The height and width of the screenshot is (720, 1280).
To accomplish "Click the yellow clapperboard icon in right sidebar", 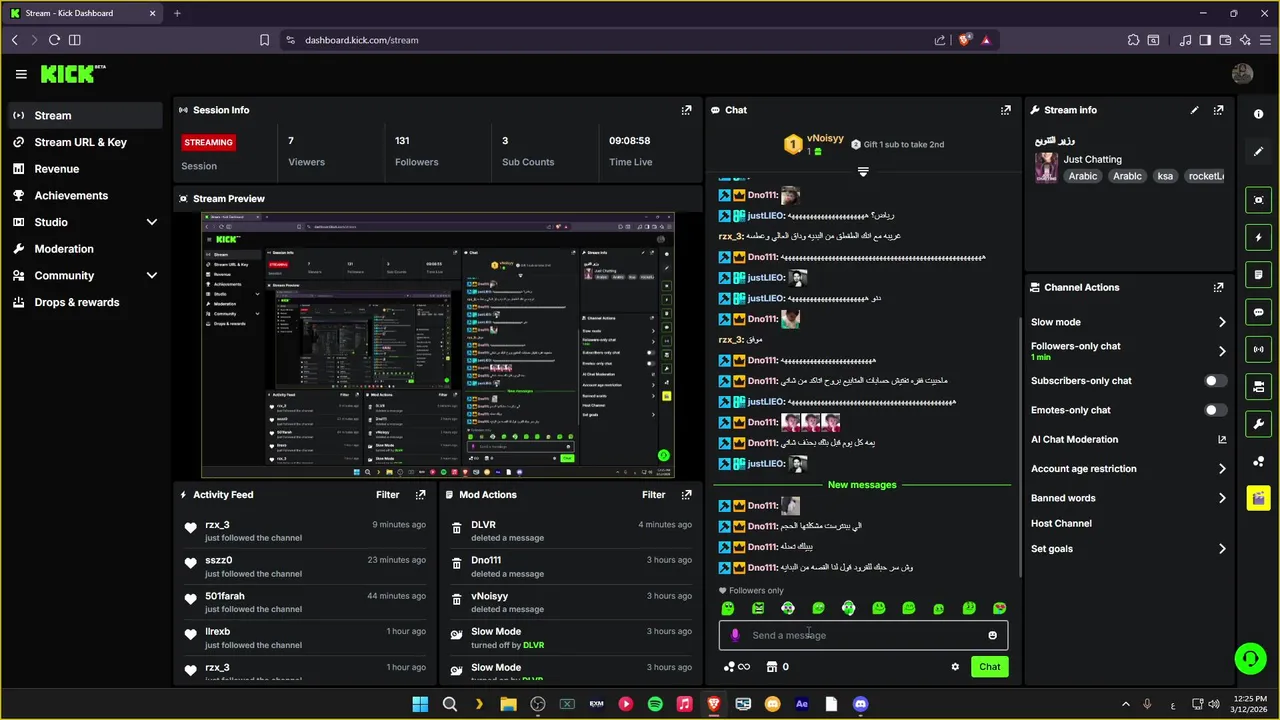I will pyautogui.click(x=1258, y=498).
